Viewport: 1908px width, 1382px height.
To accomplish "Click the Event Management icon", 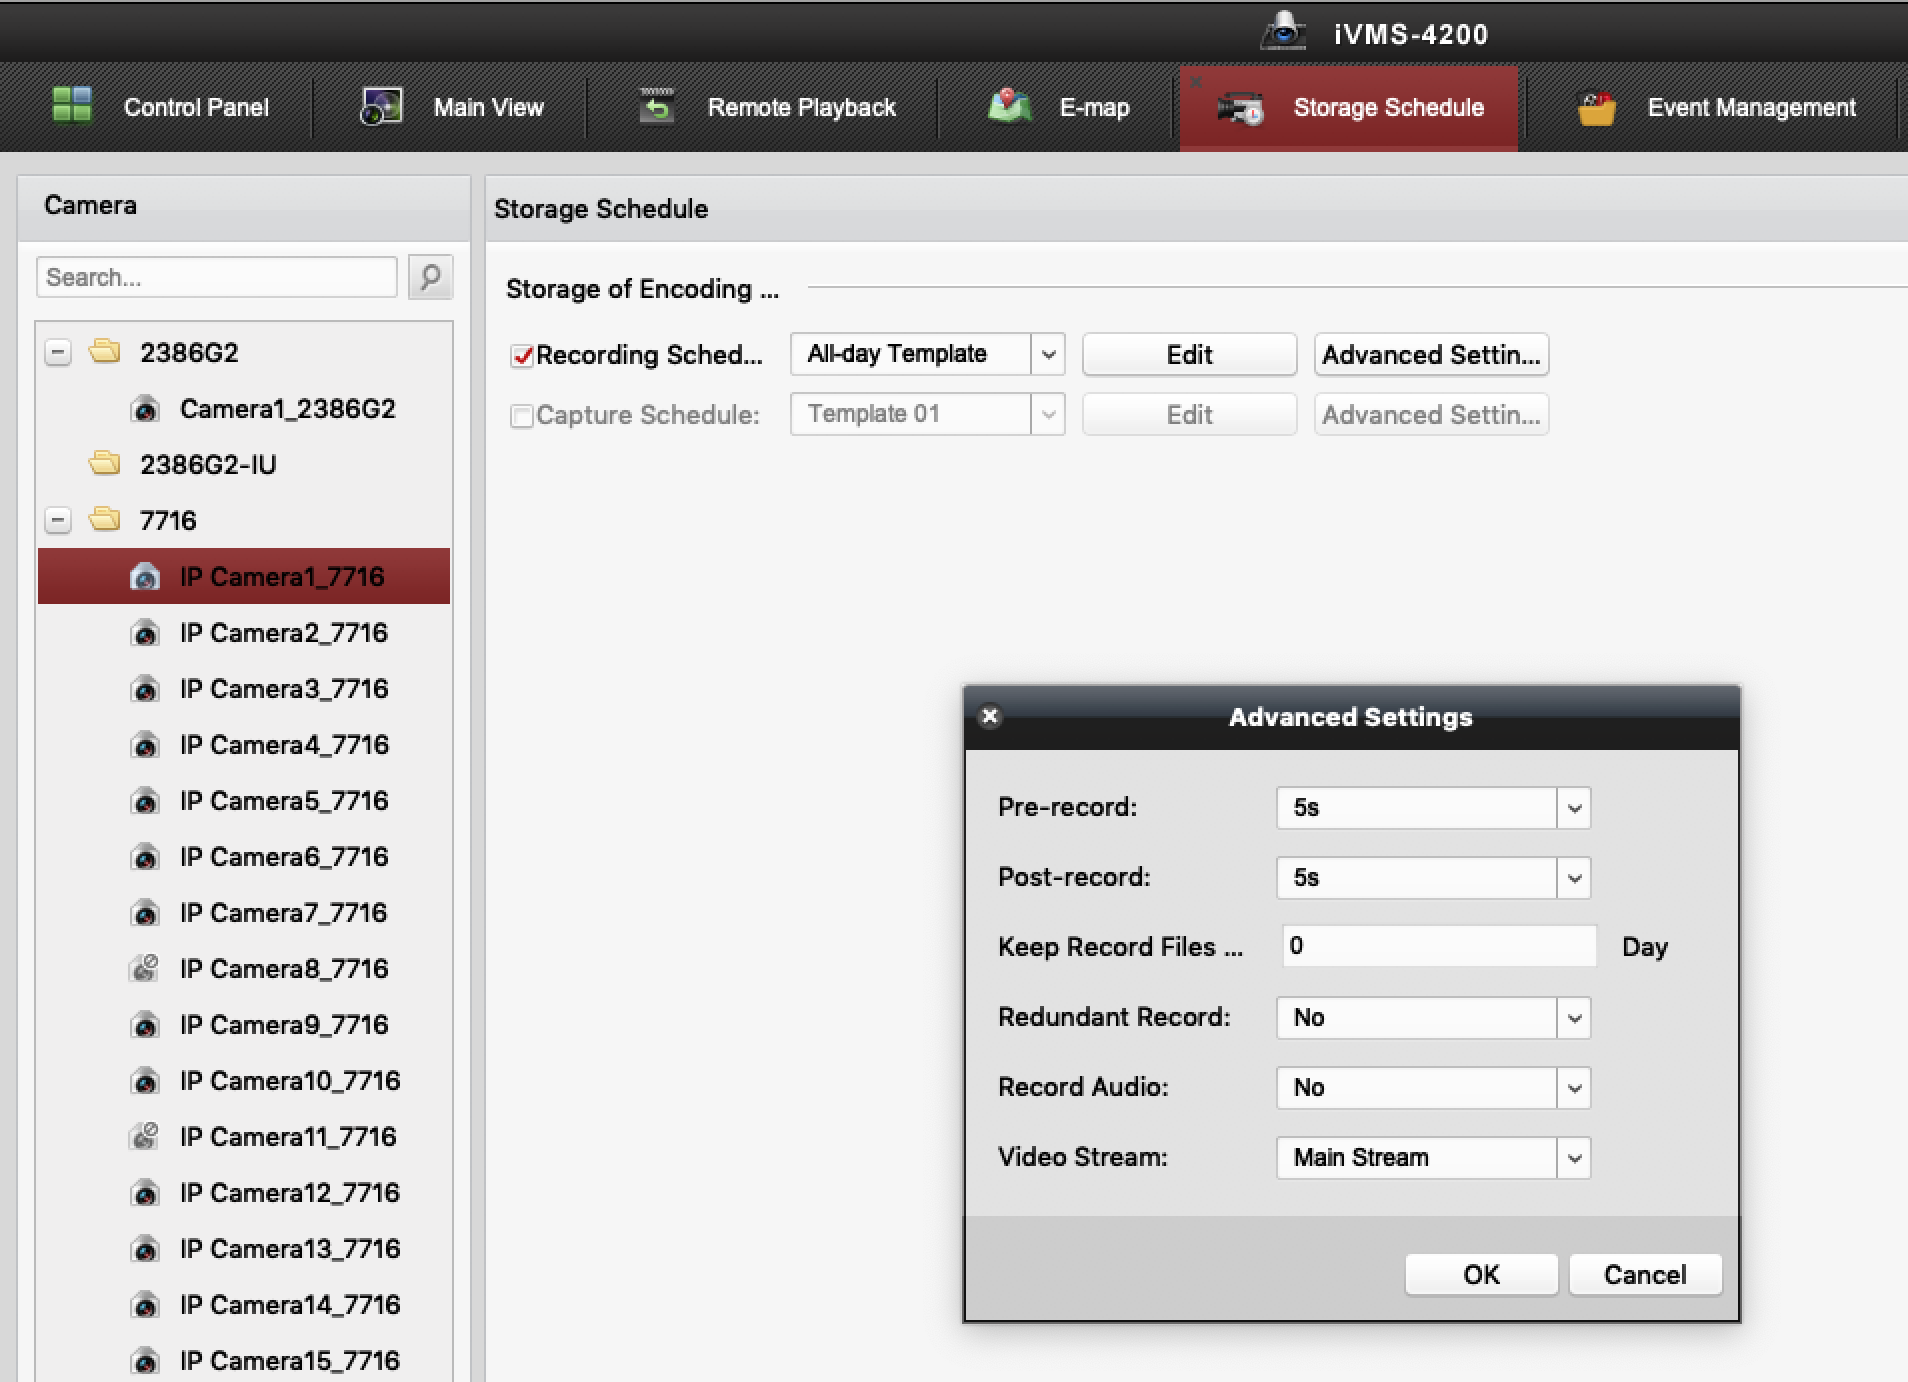I will point(1596,108).
